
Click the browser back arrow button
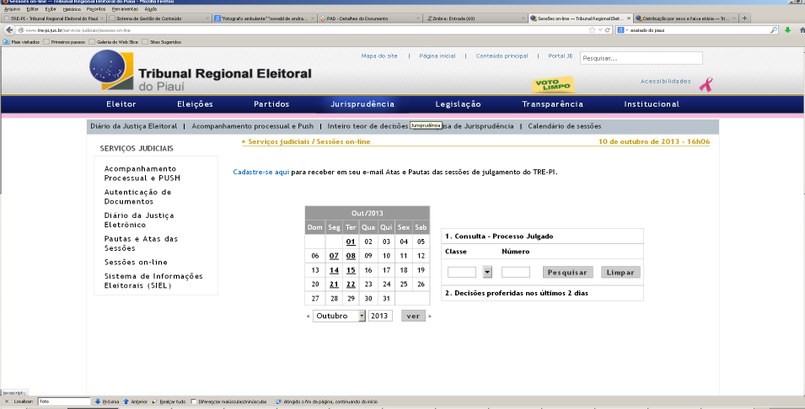click(9, 30)
